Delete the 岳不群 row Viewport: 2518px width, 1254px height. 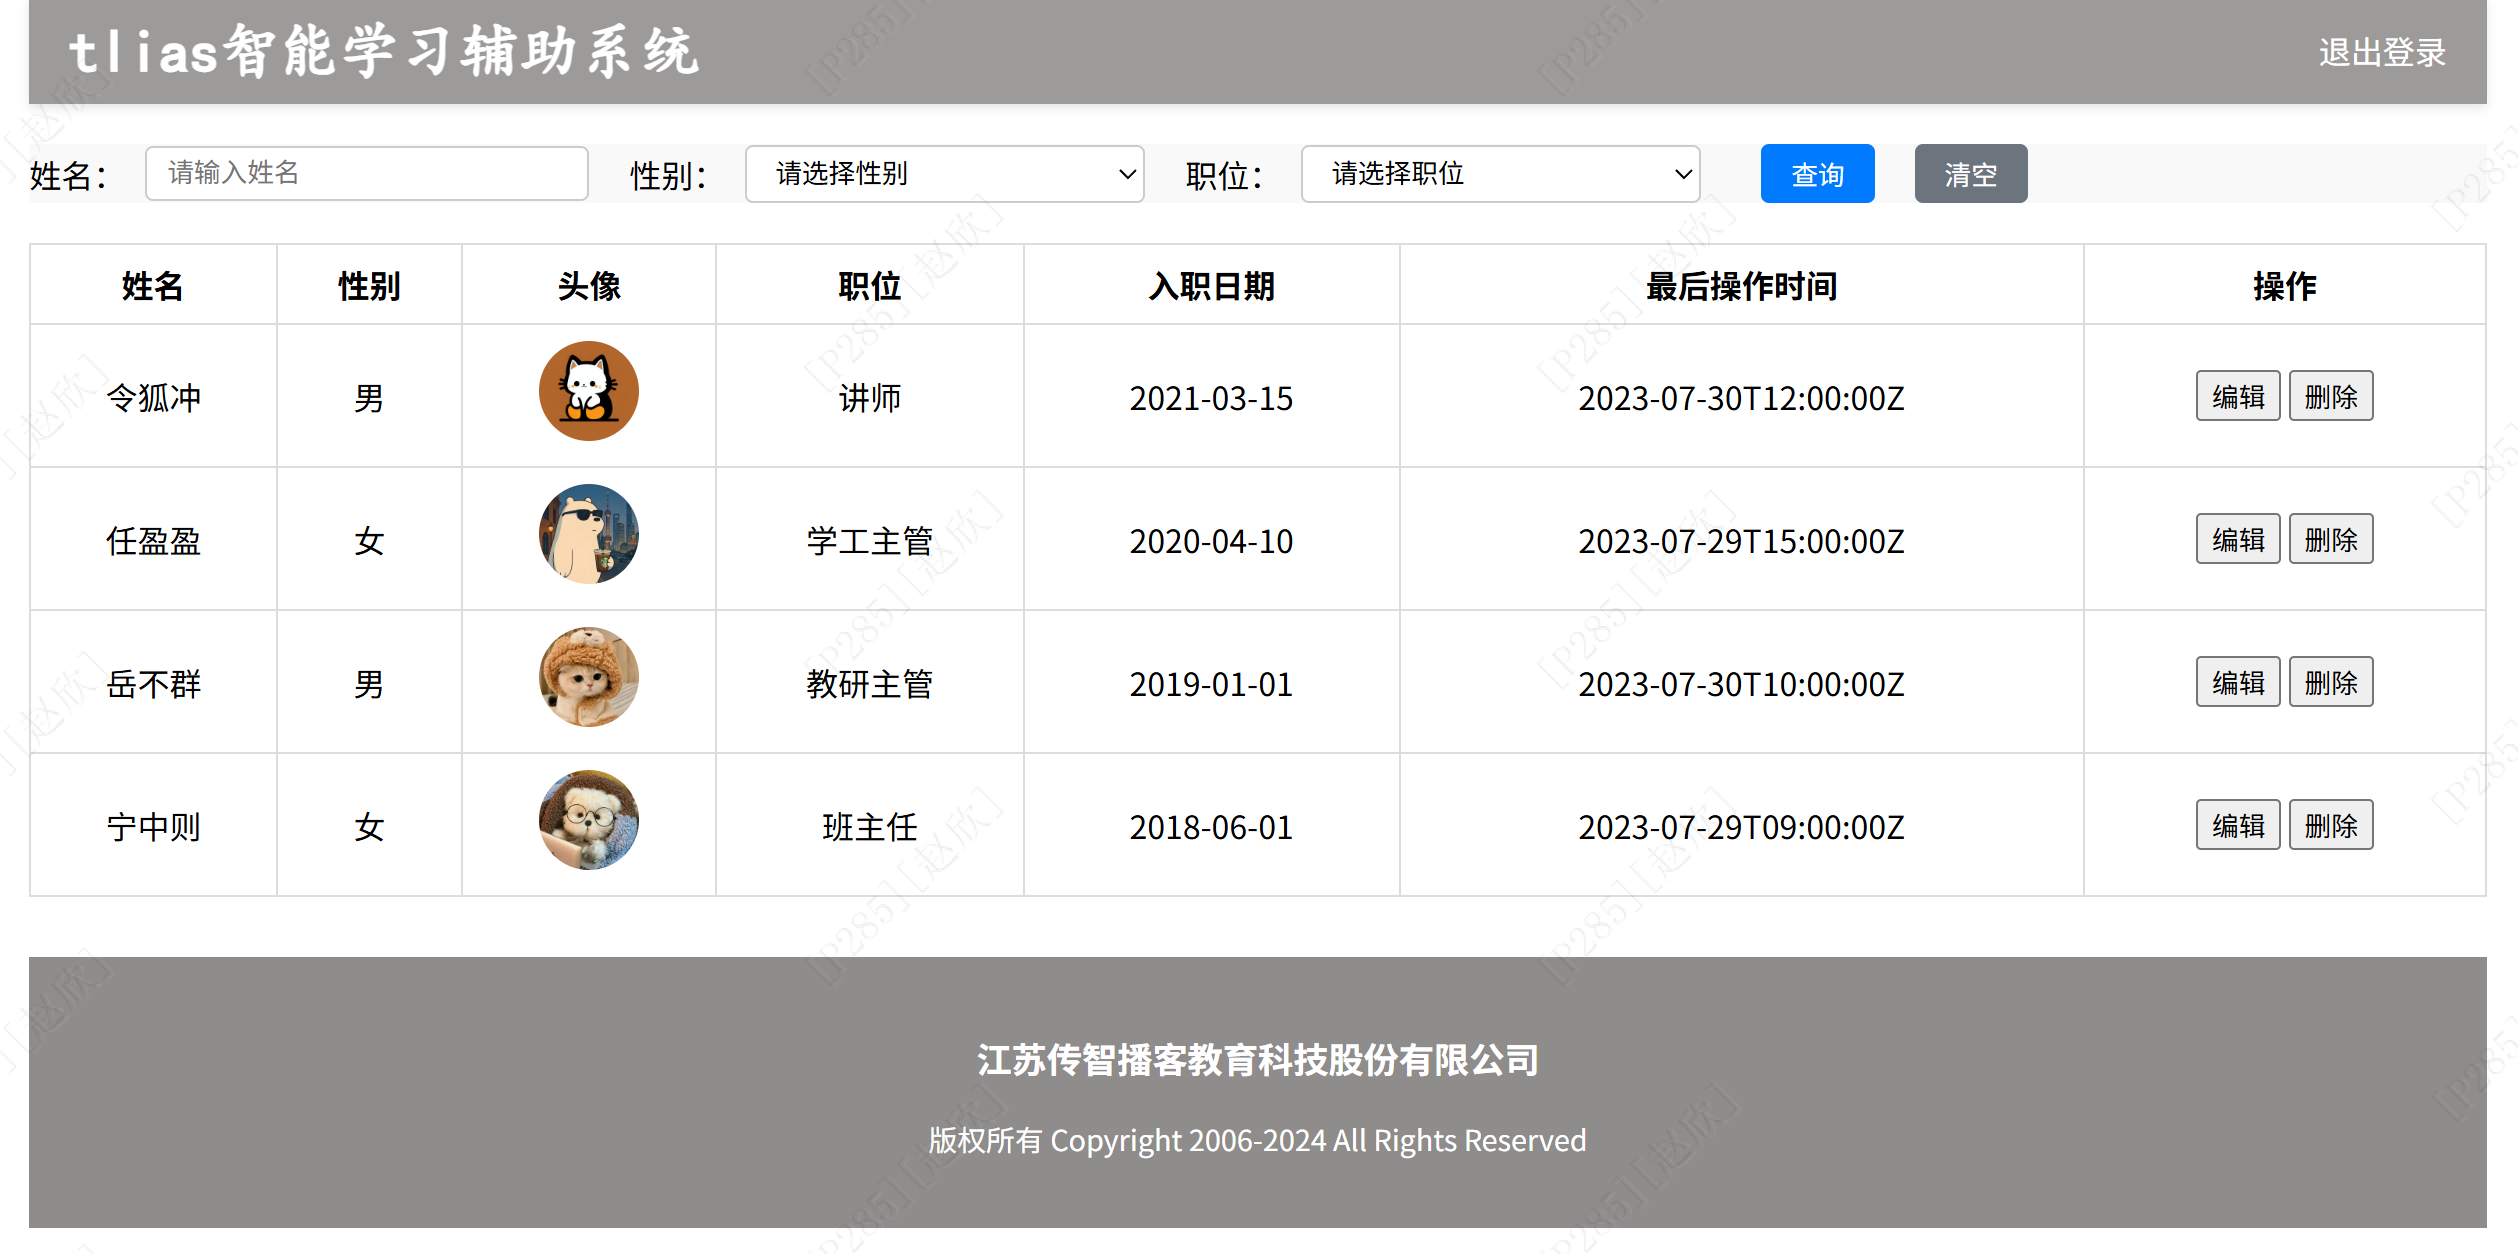click(x=2330, y=682)
